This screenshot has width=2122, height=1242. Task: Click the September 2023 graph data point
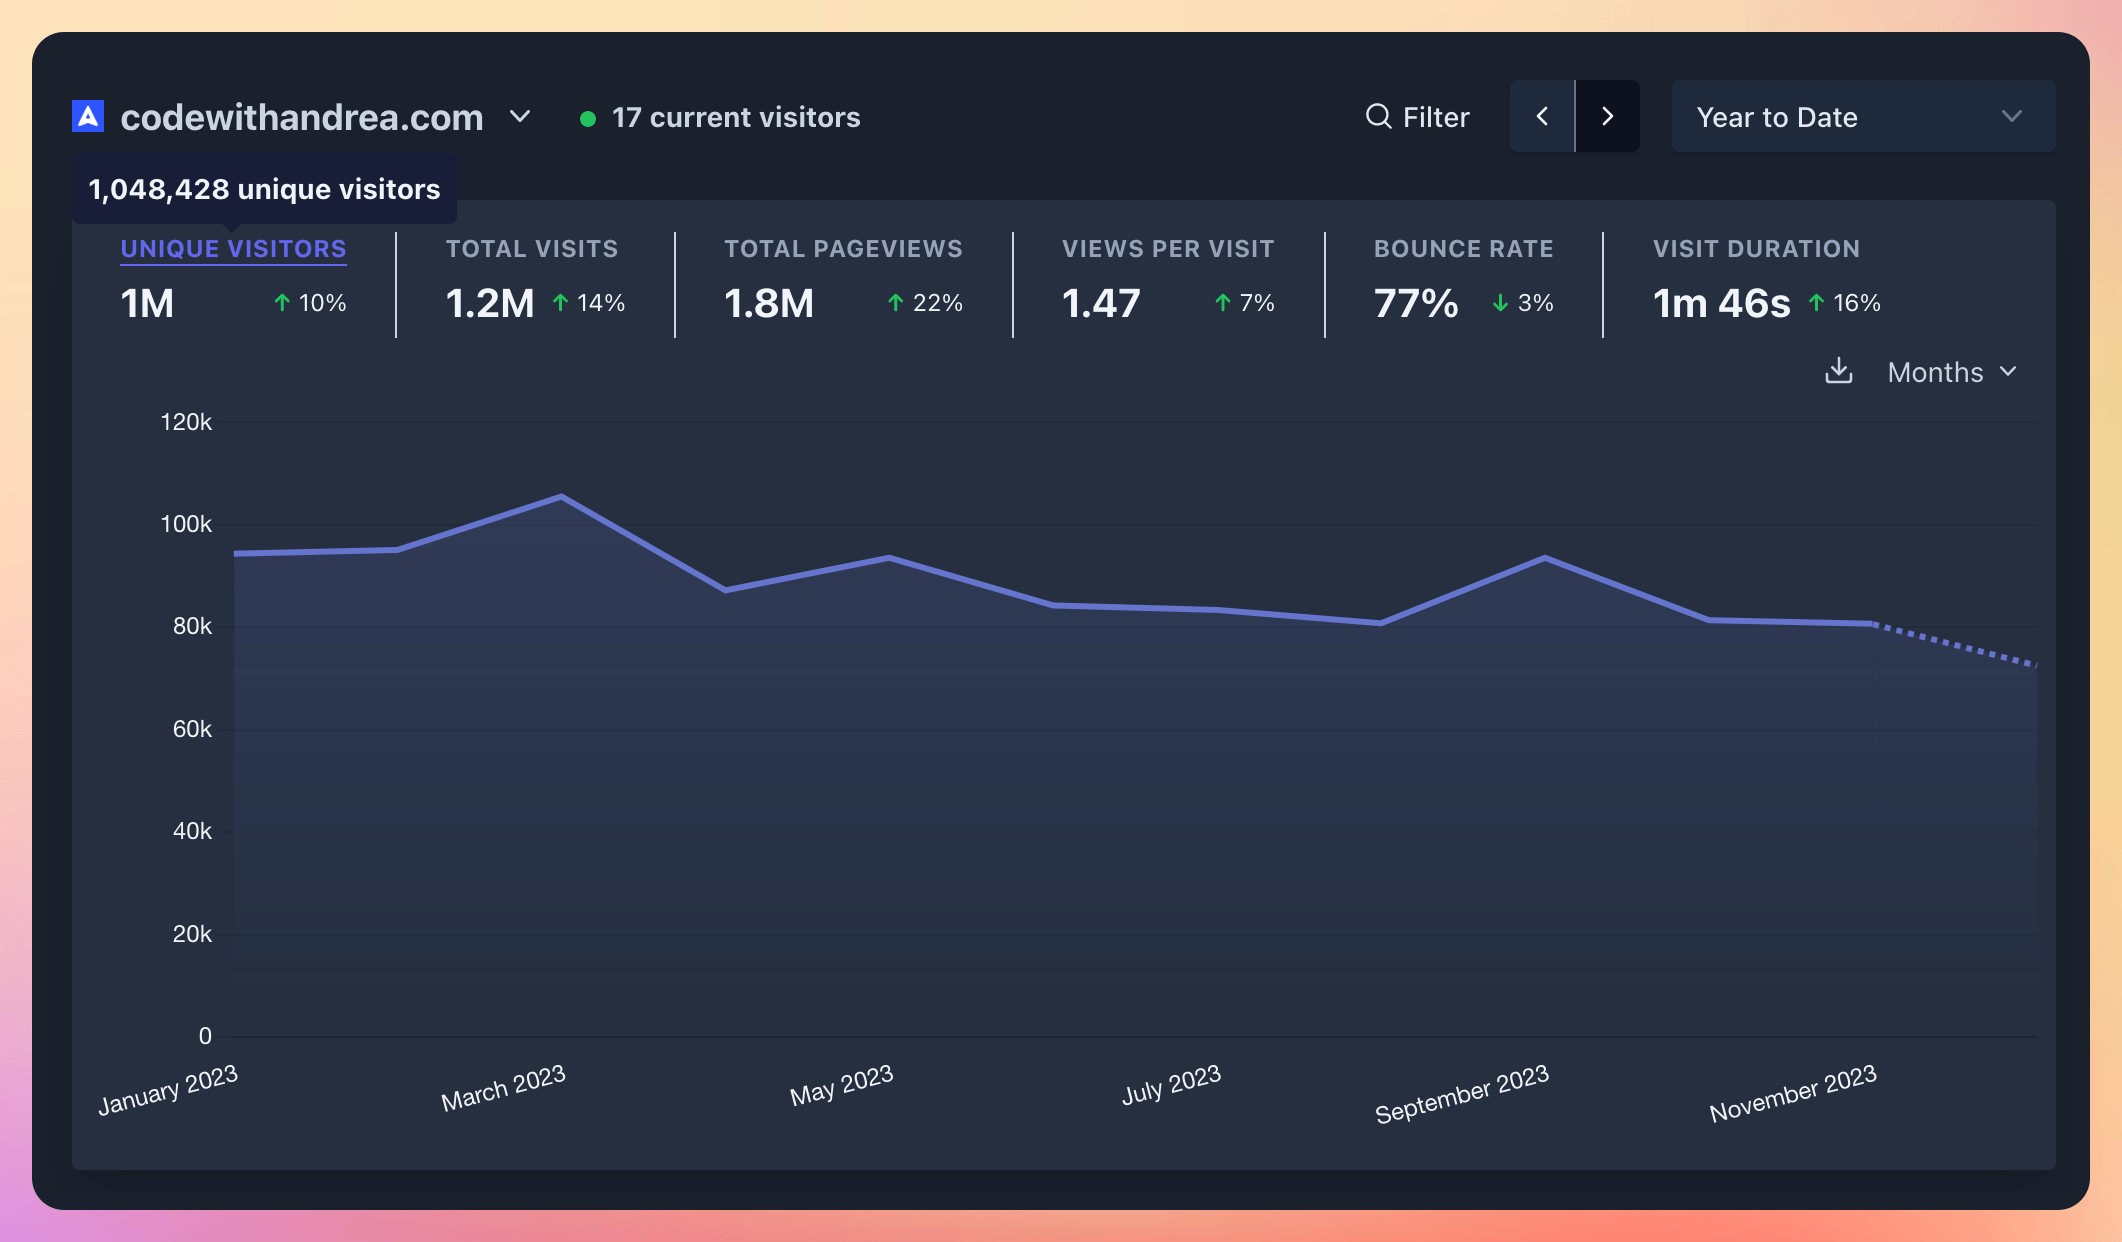(1545, 558)
